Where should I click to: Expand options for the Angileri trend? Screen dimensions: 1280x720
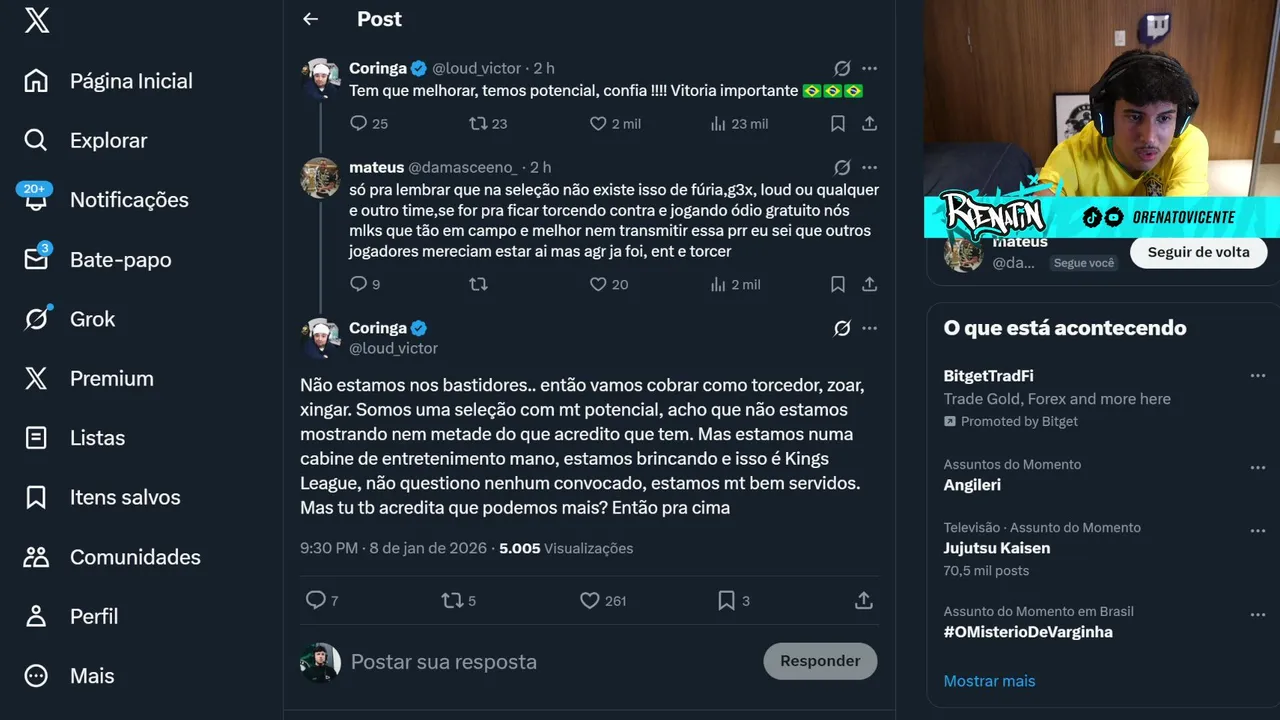(1257, 467)
